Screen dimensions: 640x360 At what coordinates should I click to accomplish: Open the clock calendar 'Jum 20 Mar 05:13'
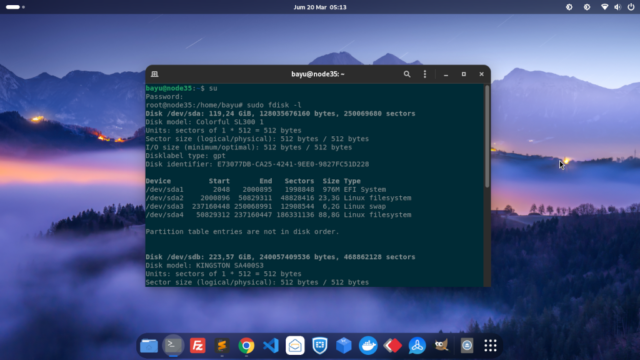[320, 7]
